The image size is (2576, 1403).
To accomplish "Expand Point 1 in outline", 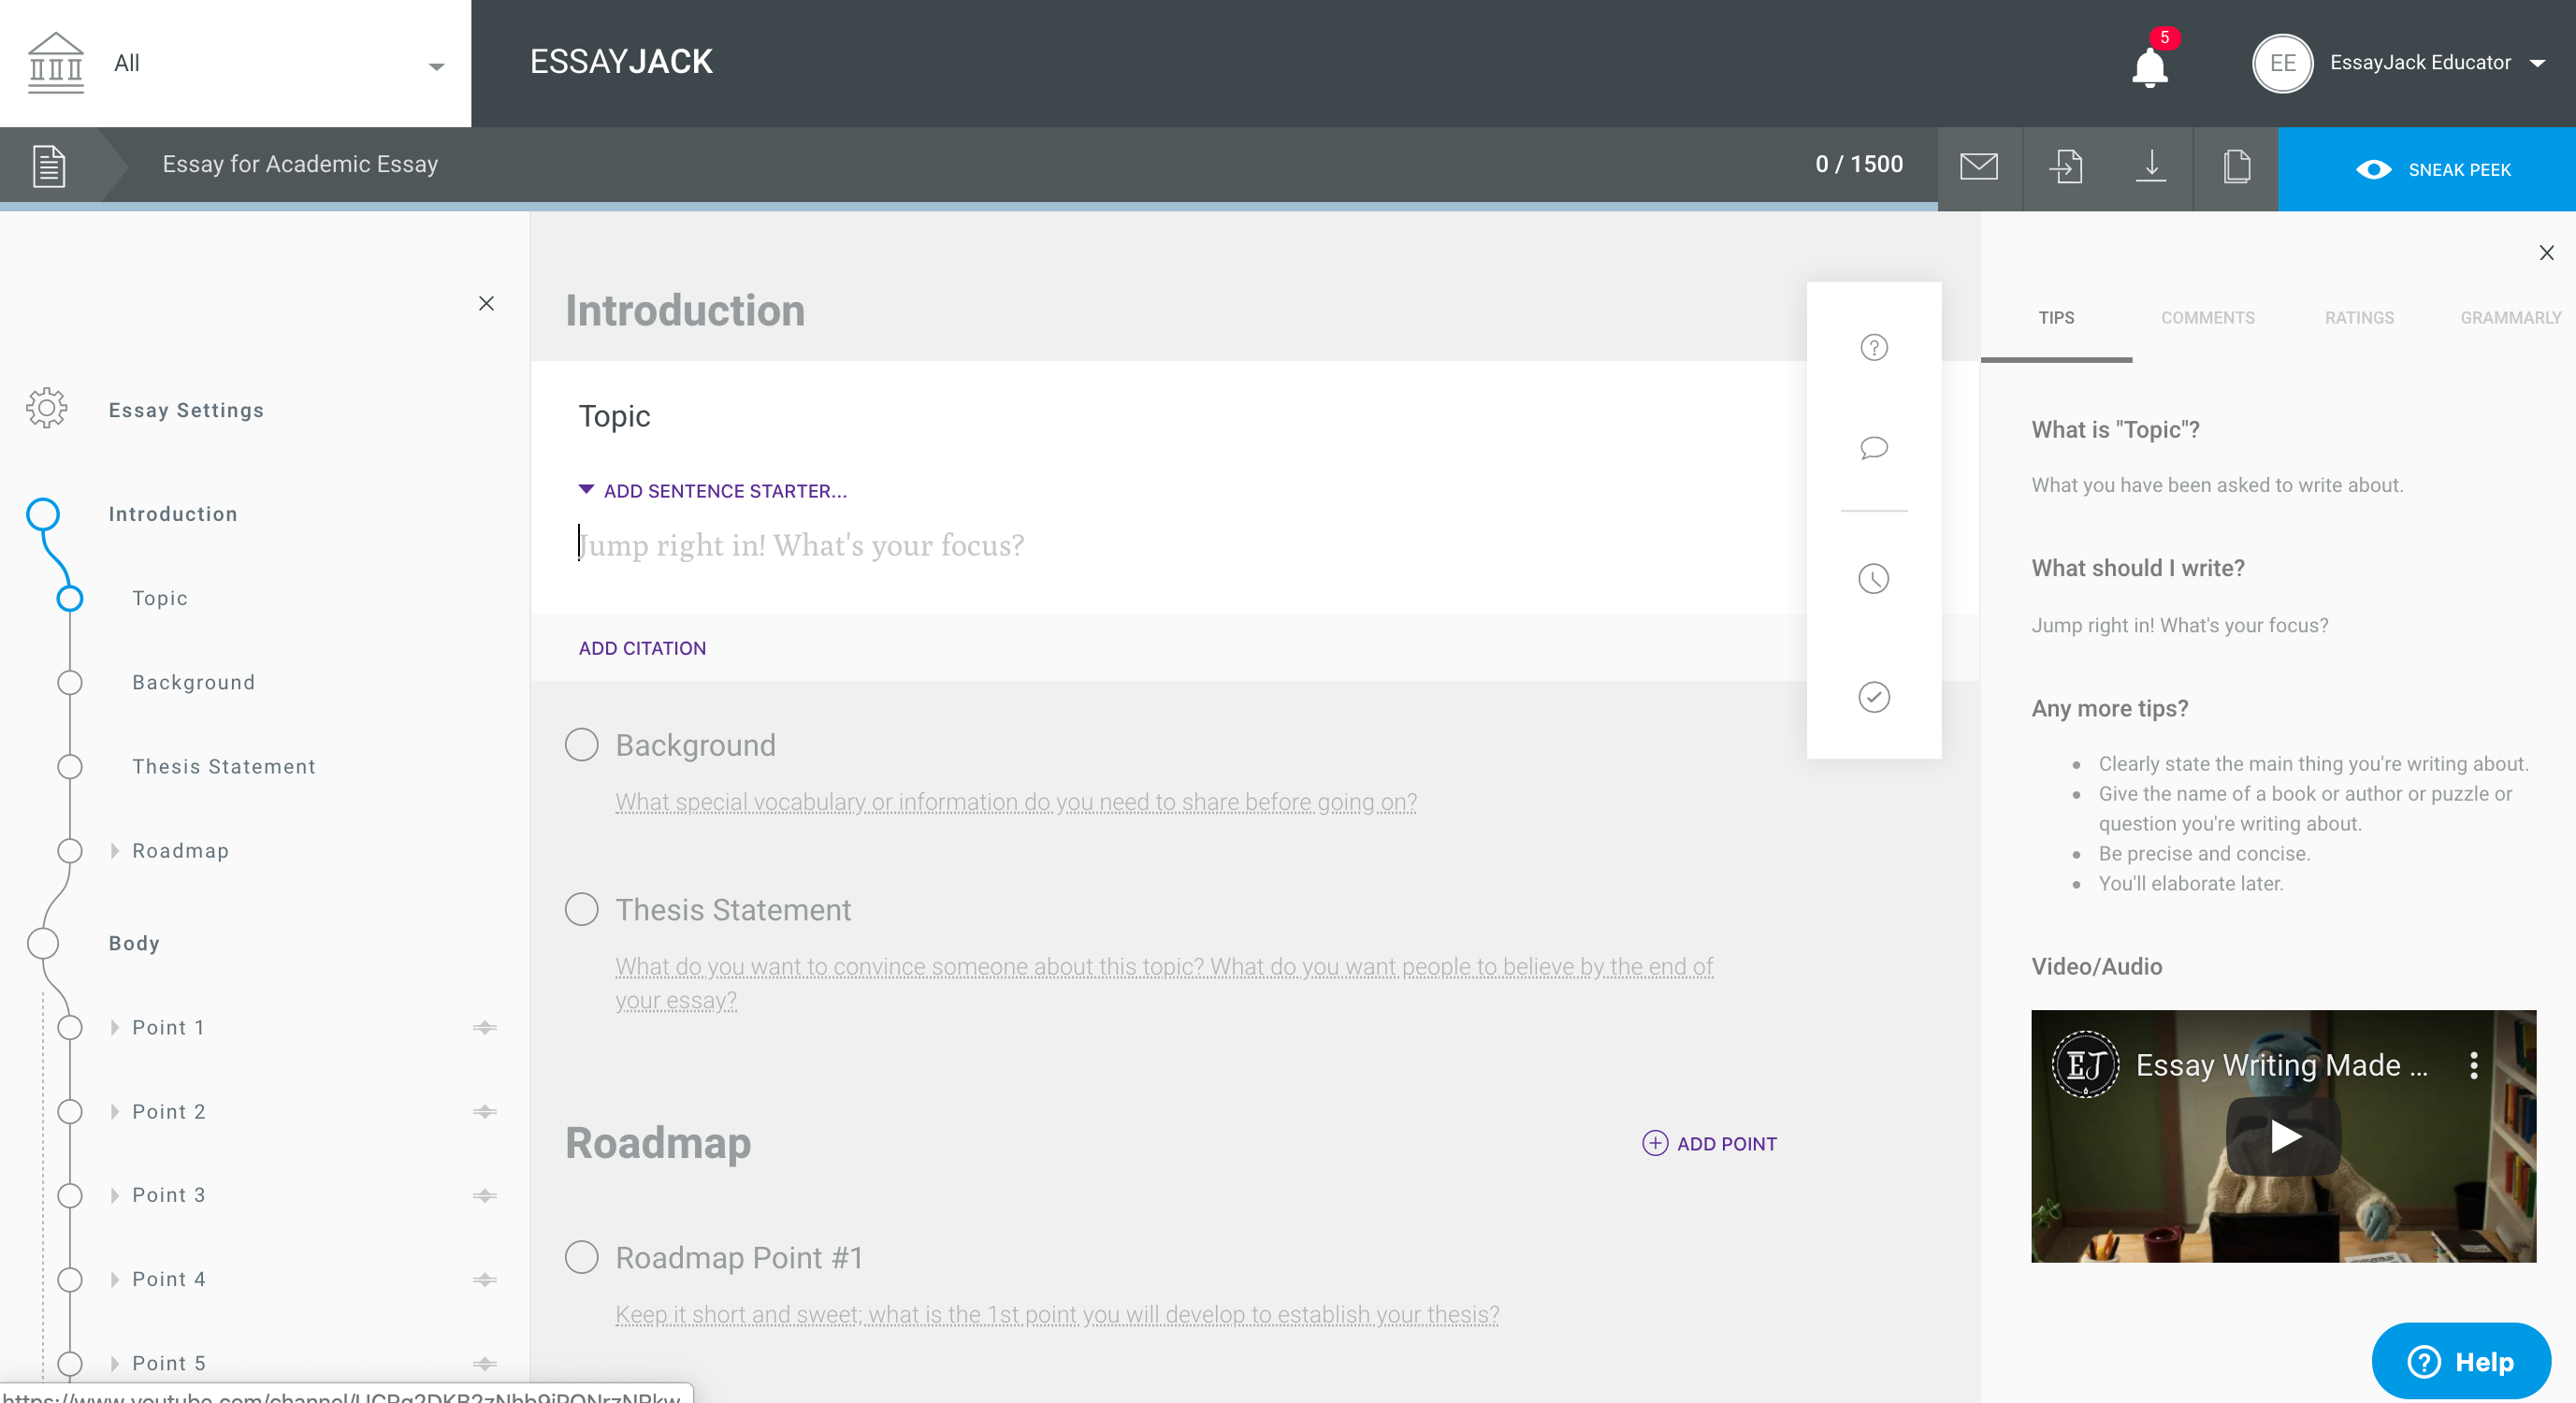I will coord(114,1027).
